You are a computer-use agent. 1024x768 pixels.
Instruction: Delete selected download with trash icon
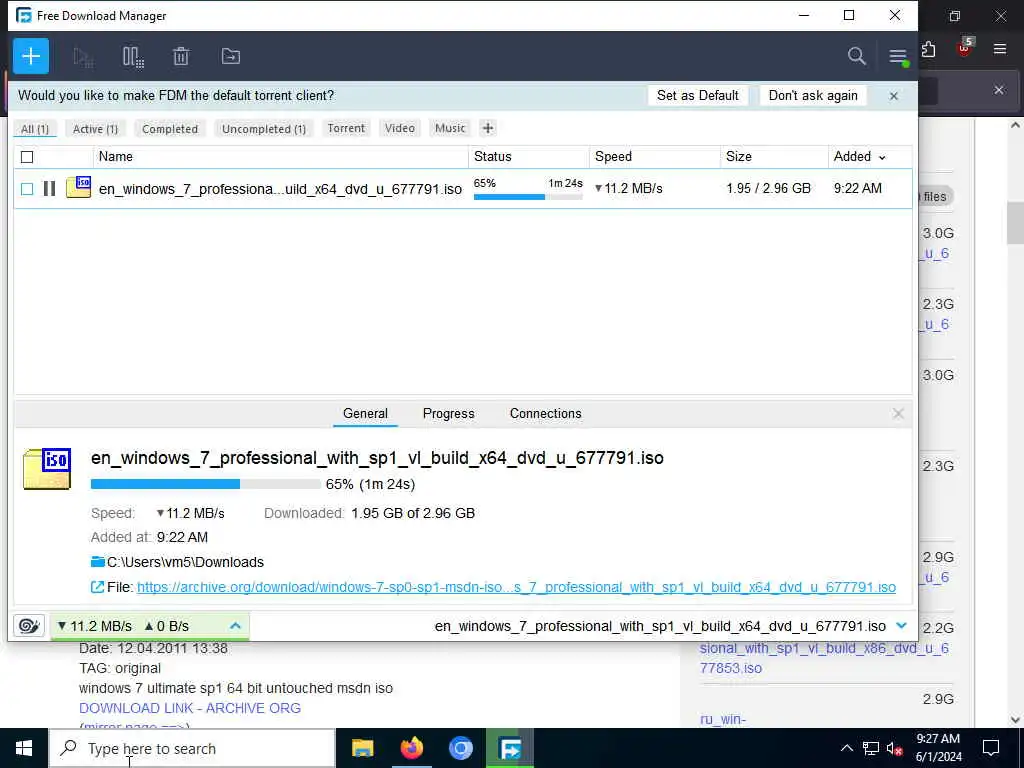coord(181,57)
